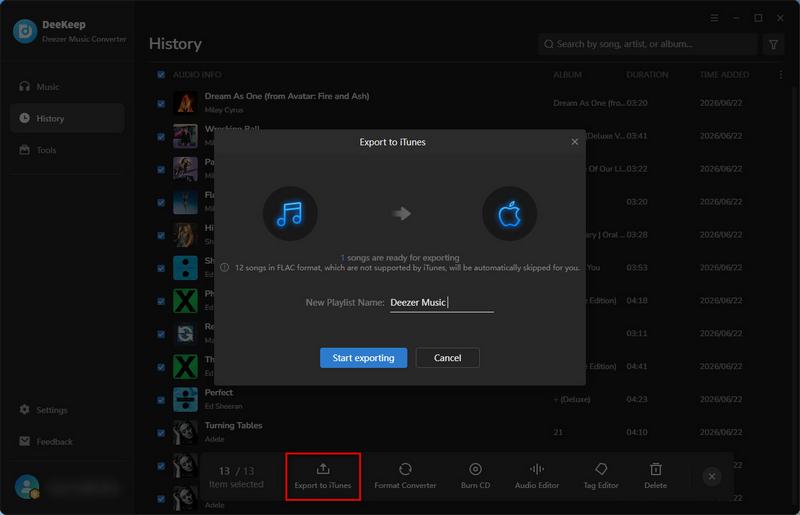Viewport: 800px width, 515px height.
Task: Edit the New Playlist Name field
Action: 441,302
